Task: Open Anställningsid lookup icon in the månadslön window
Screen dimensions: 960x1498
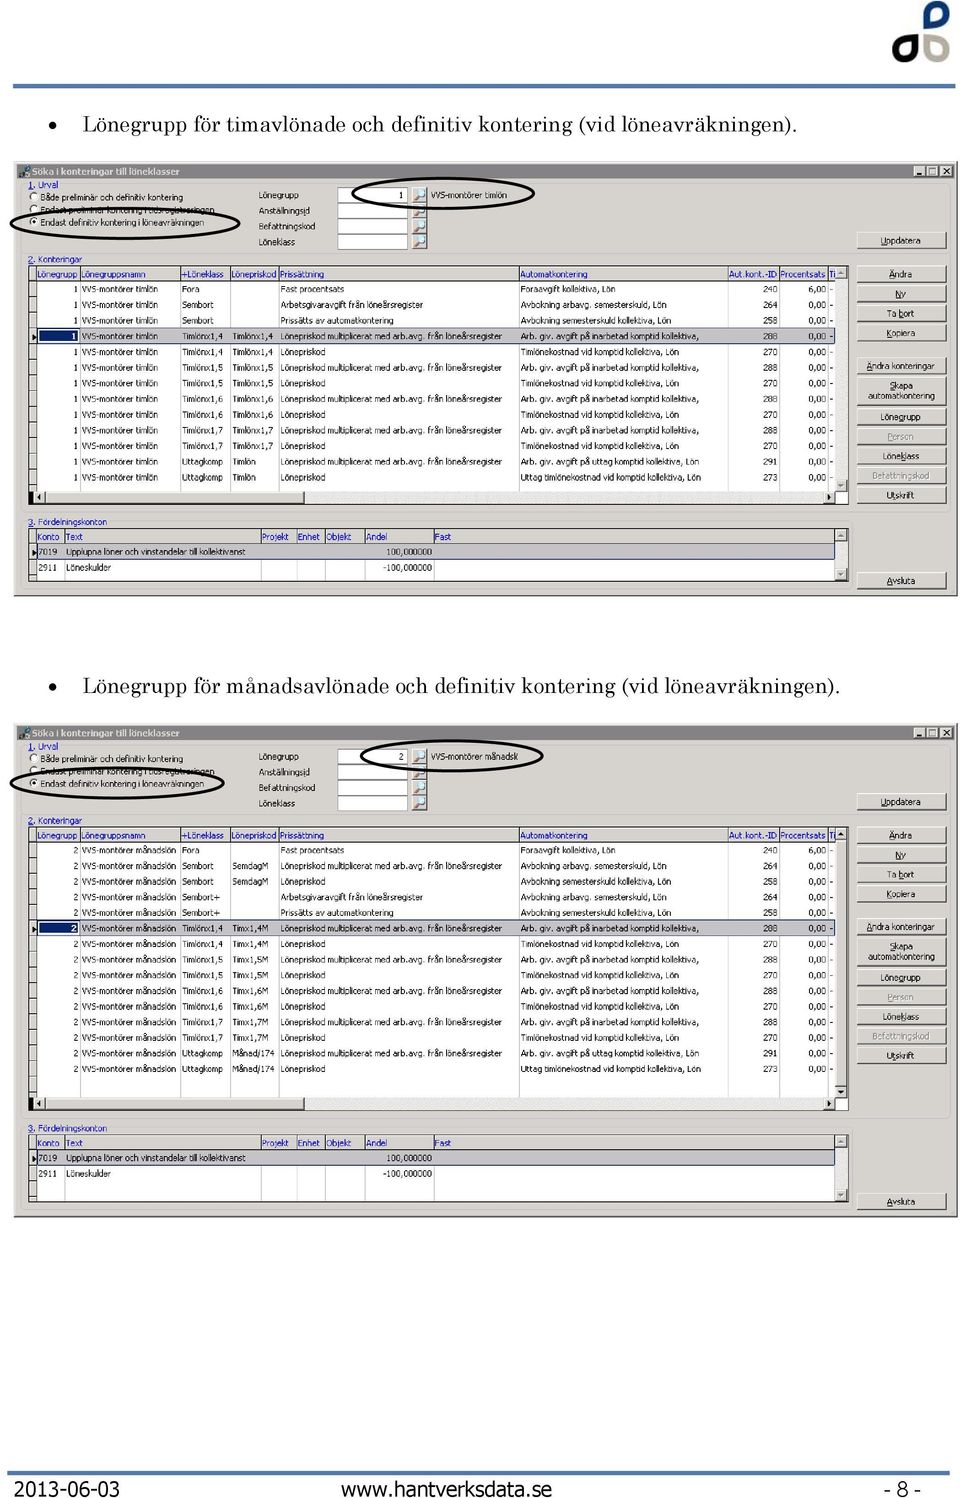Action: [419, 772]
